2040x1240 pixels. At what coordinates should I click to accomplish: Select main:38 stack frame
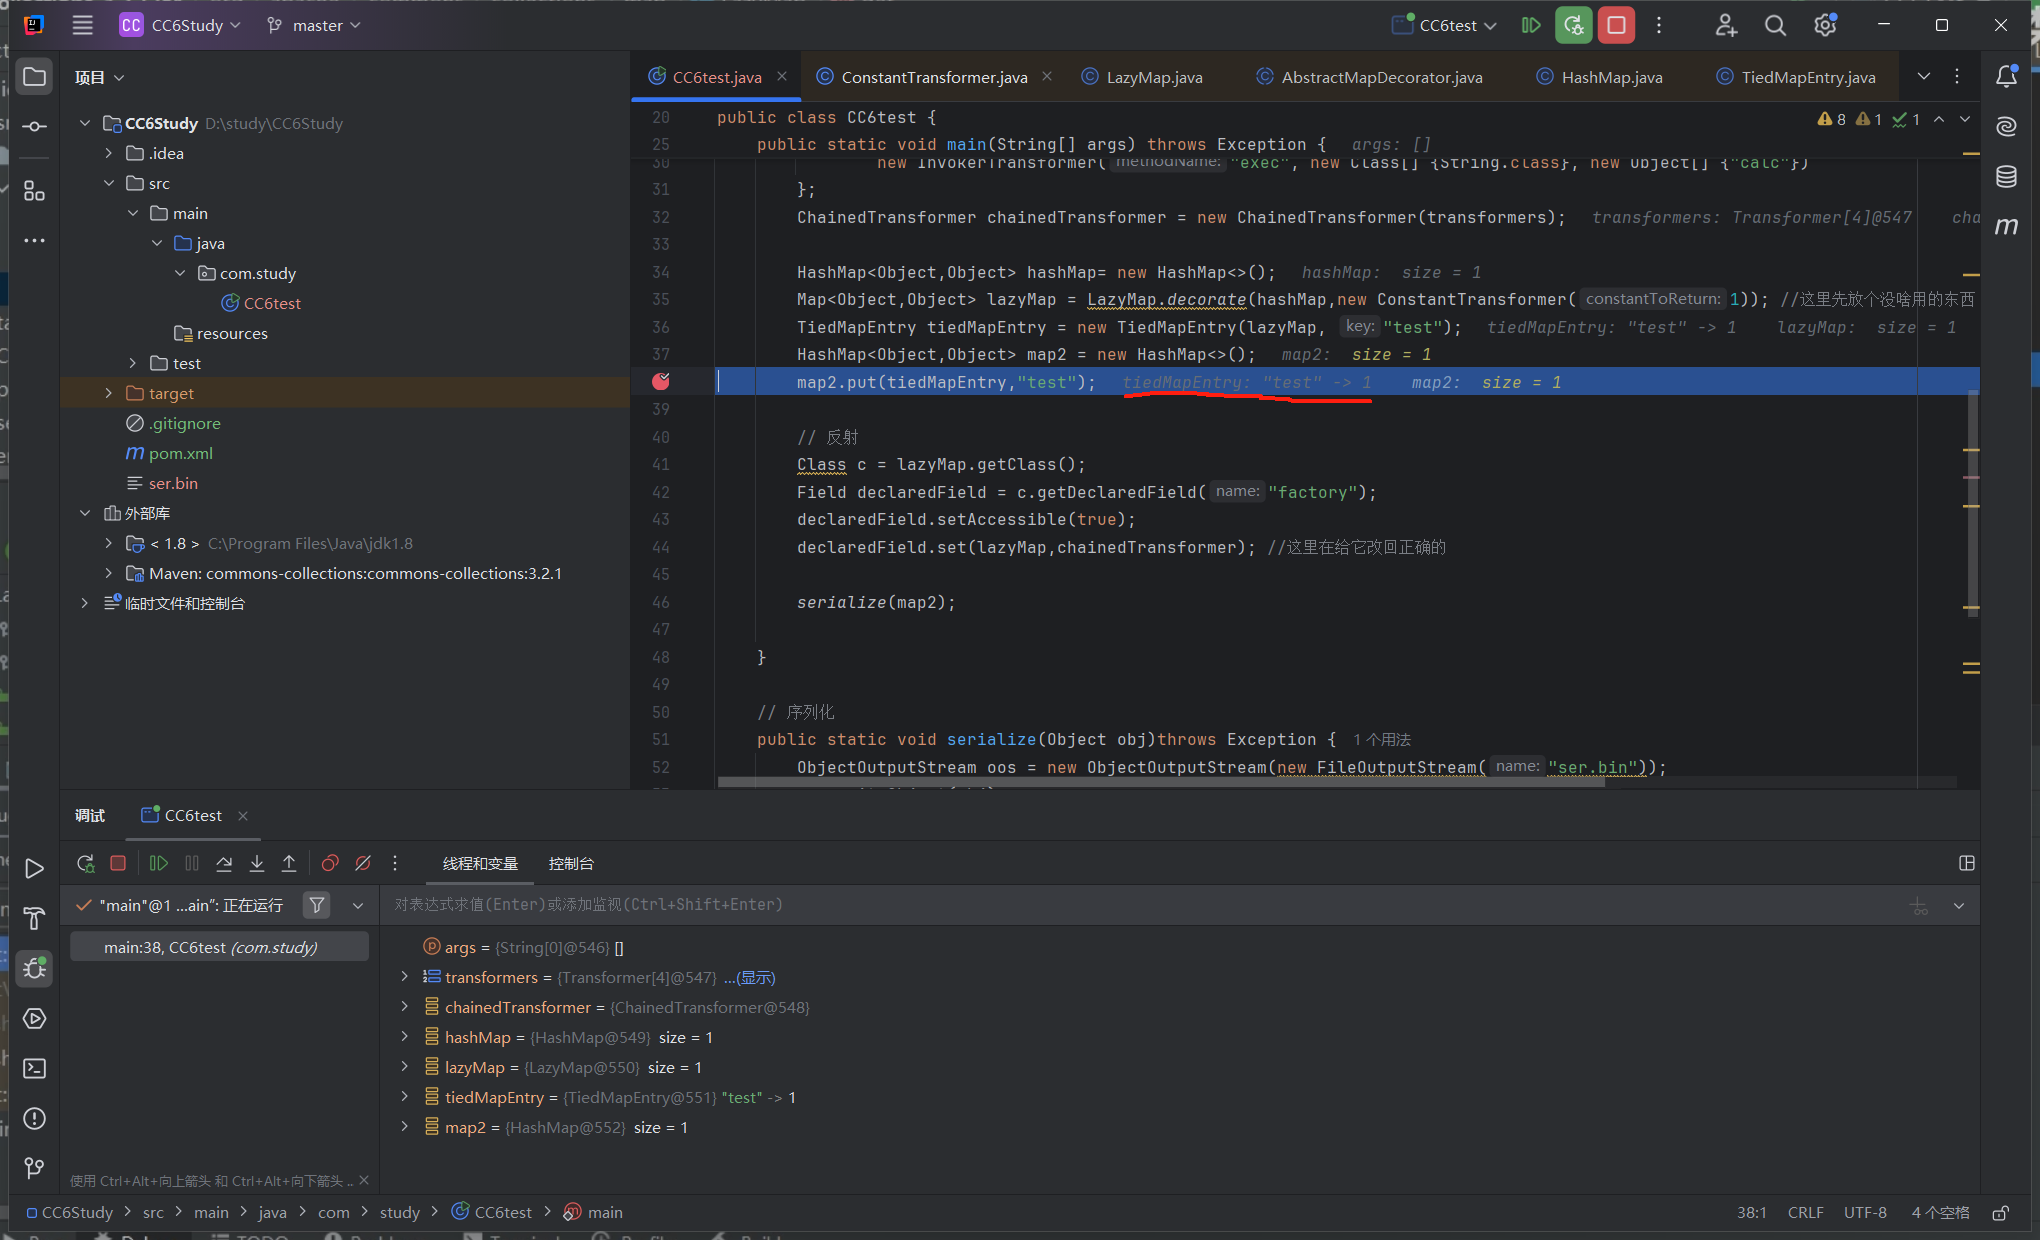(219, 947)
